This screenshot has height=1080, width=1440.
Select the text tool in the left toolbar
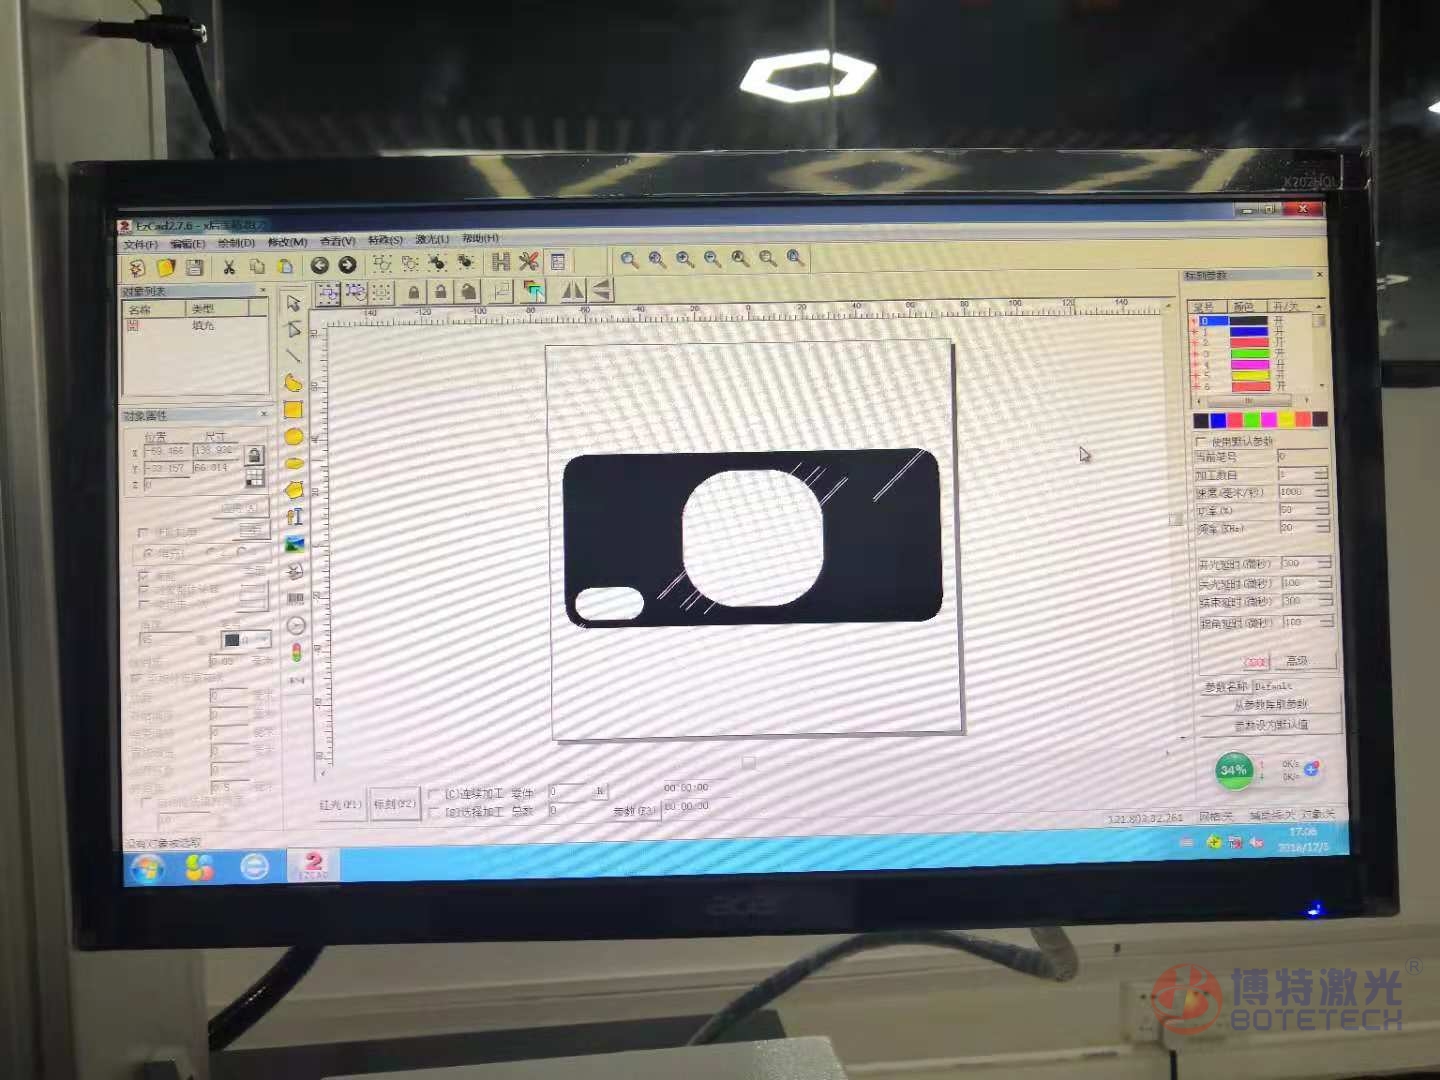[x=294, y=517]
